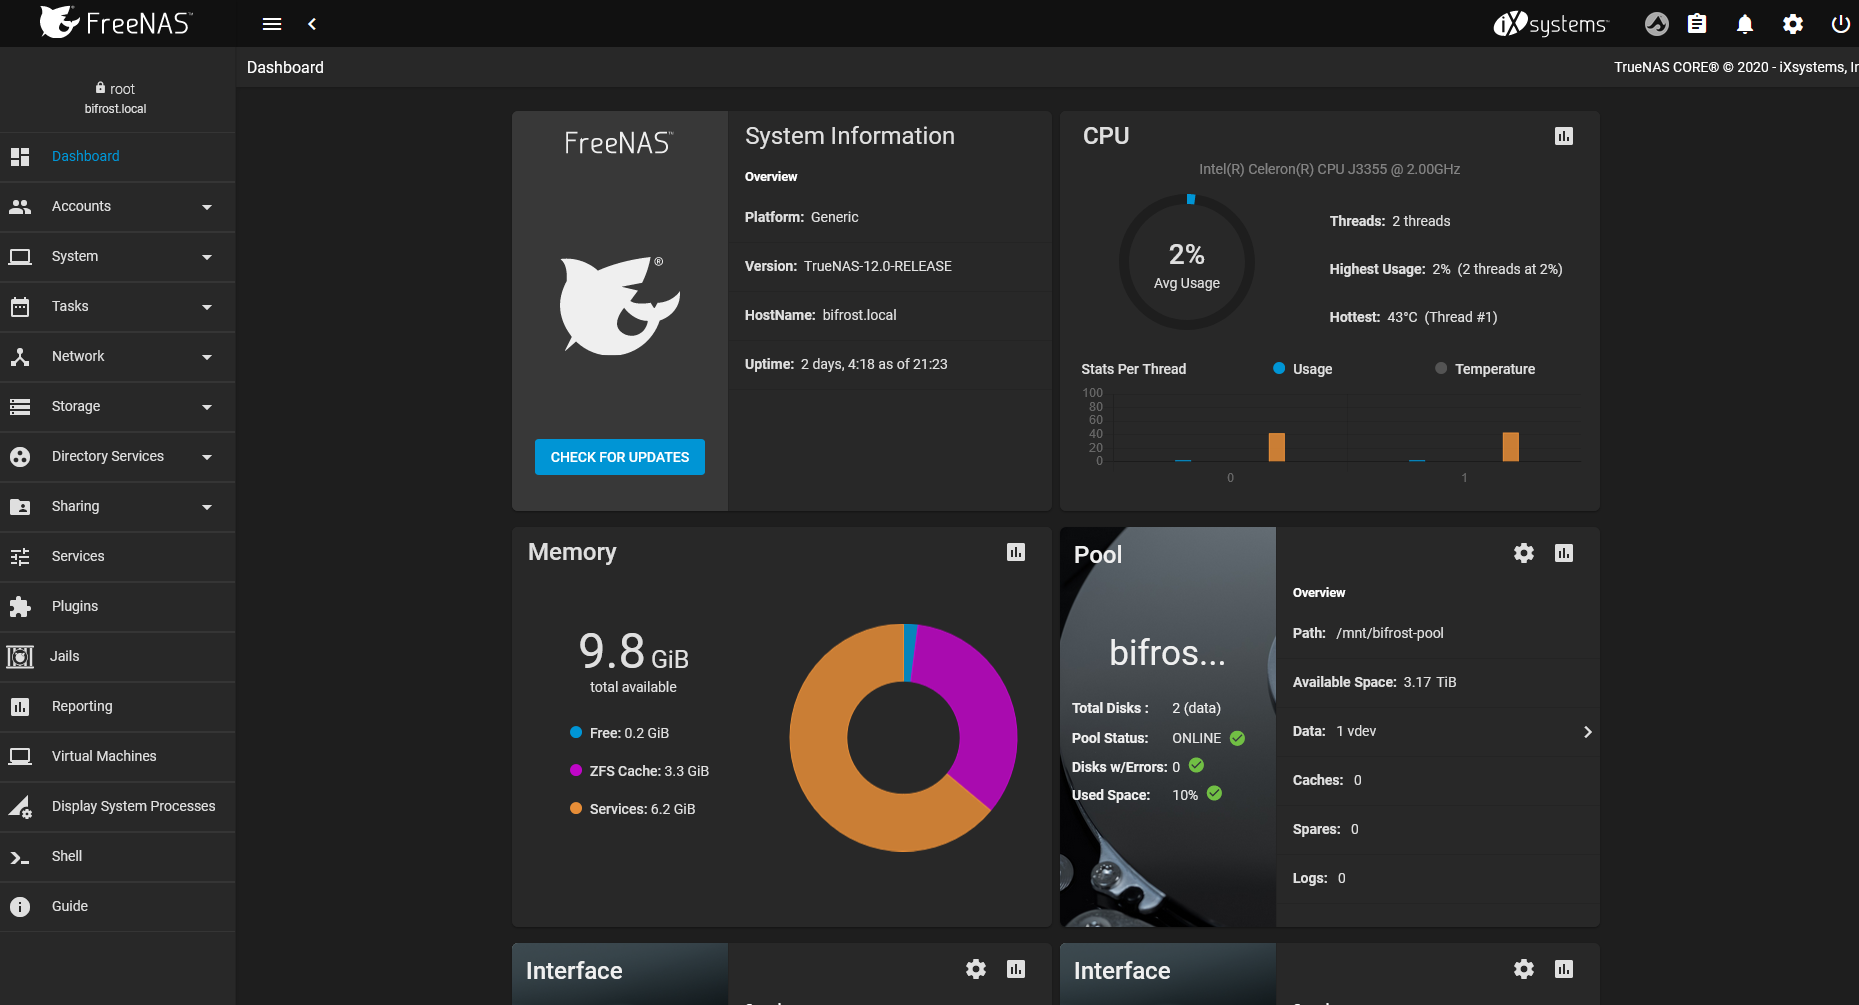Click the System laptop icon

20,257
